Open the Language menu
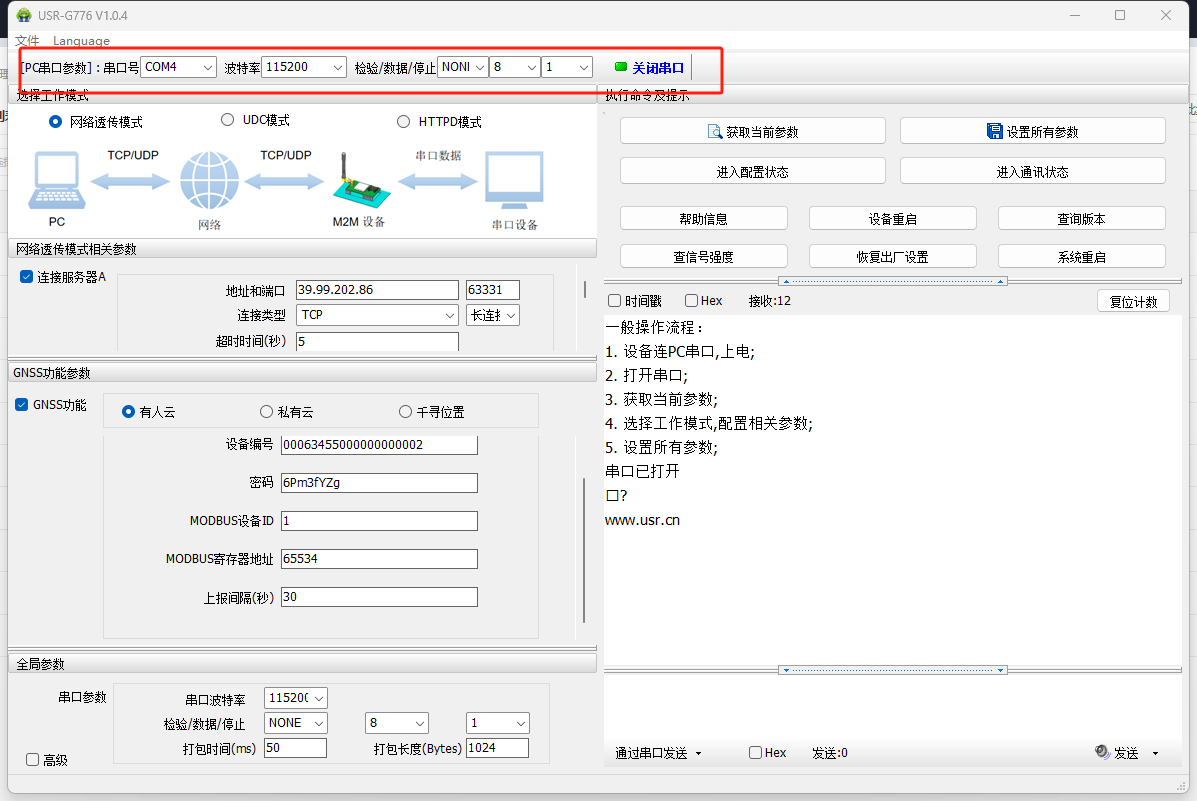Screen dimensions: 1197x801 [81, 41]
